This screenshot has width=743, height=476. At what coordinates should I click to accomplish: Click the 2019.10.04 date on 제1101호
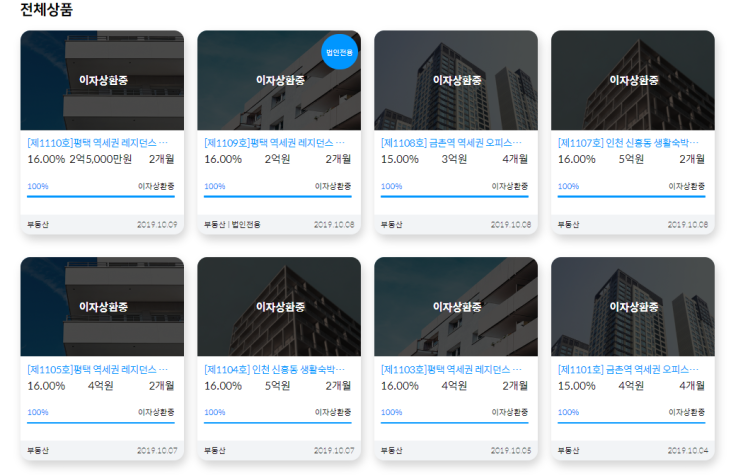(x=688, y=451)
